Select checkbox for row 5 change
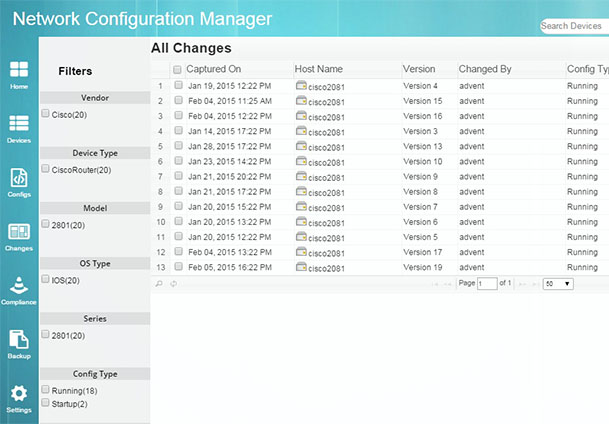 tap(177, 147)
